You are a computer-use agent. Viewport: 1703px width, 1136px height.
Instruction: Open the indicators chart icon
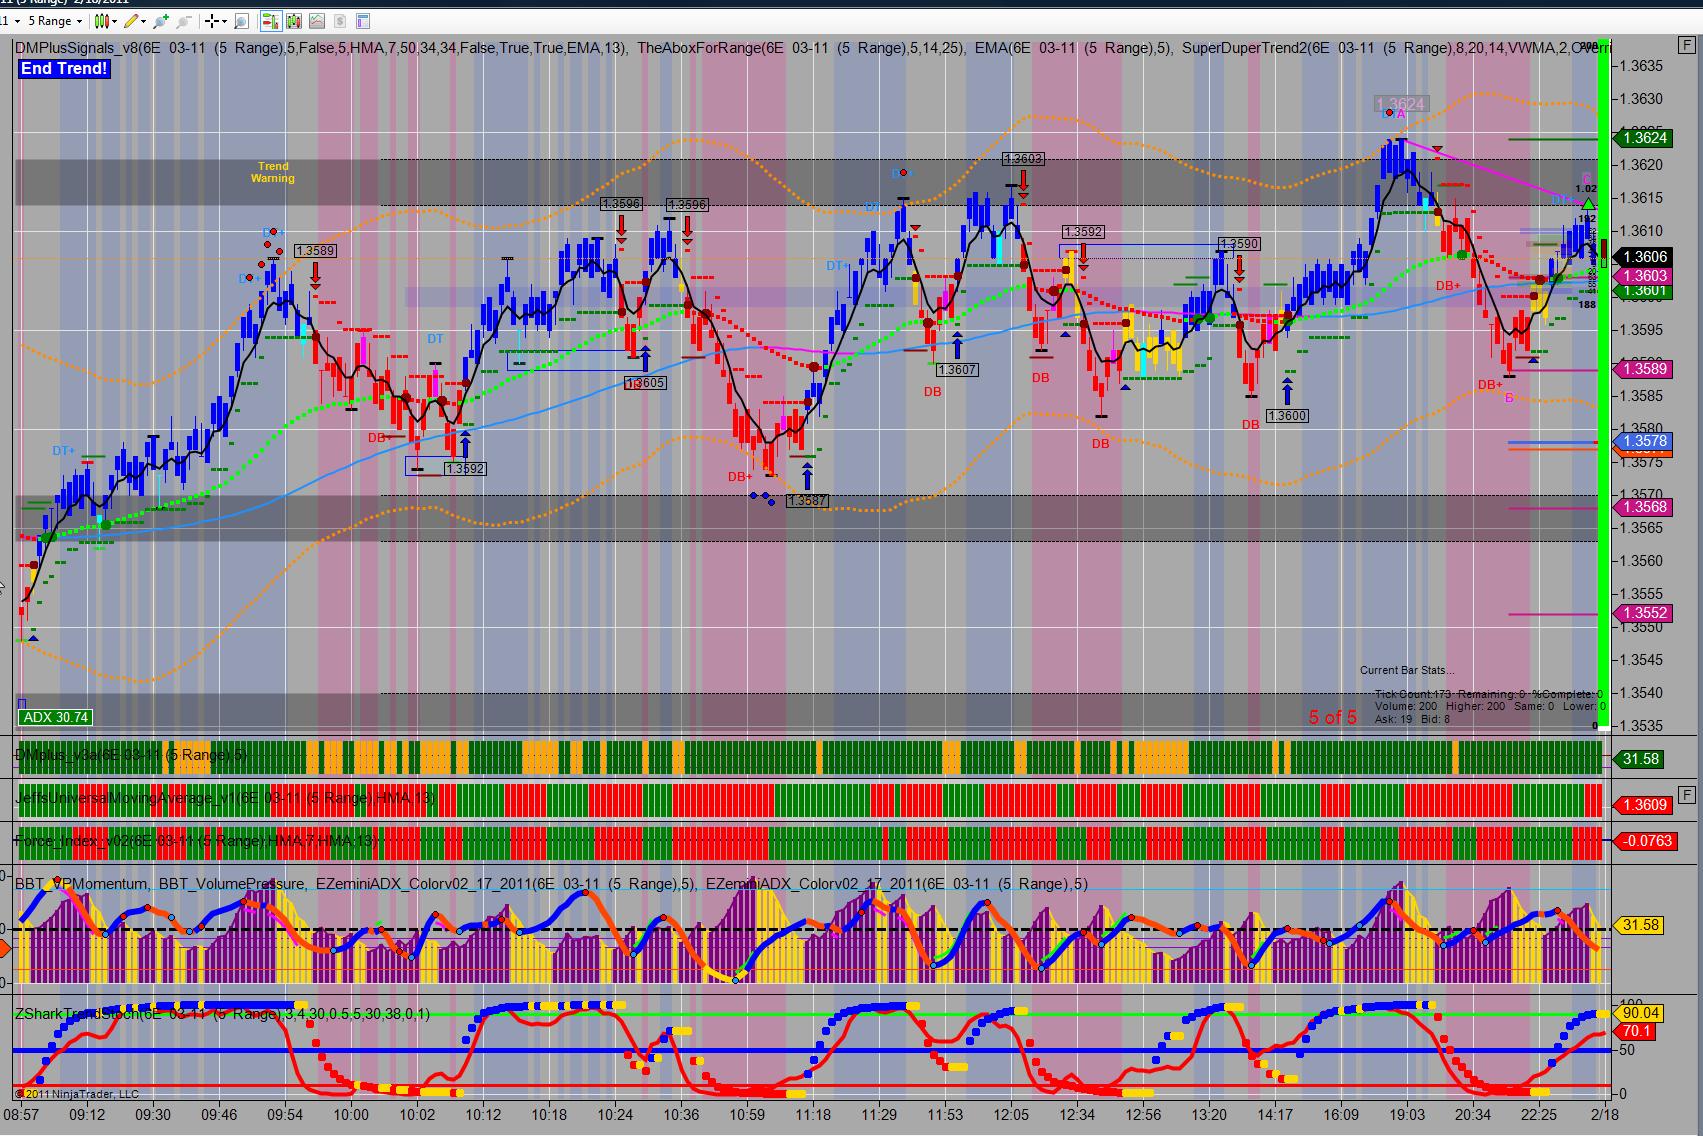click(317, 21)
